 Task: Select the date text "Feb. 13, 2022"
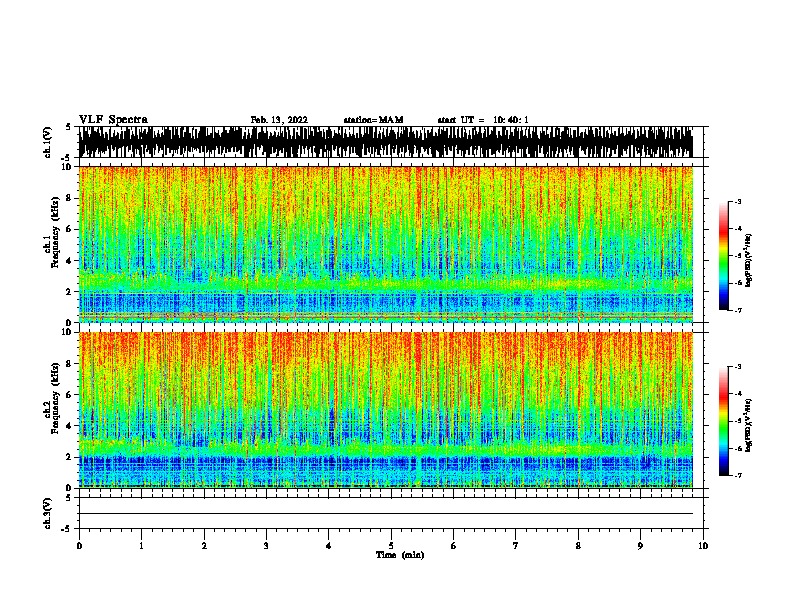279,120
